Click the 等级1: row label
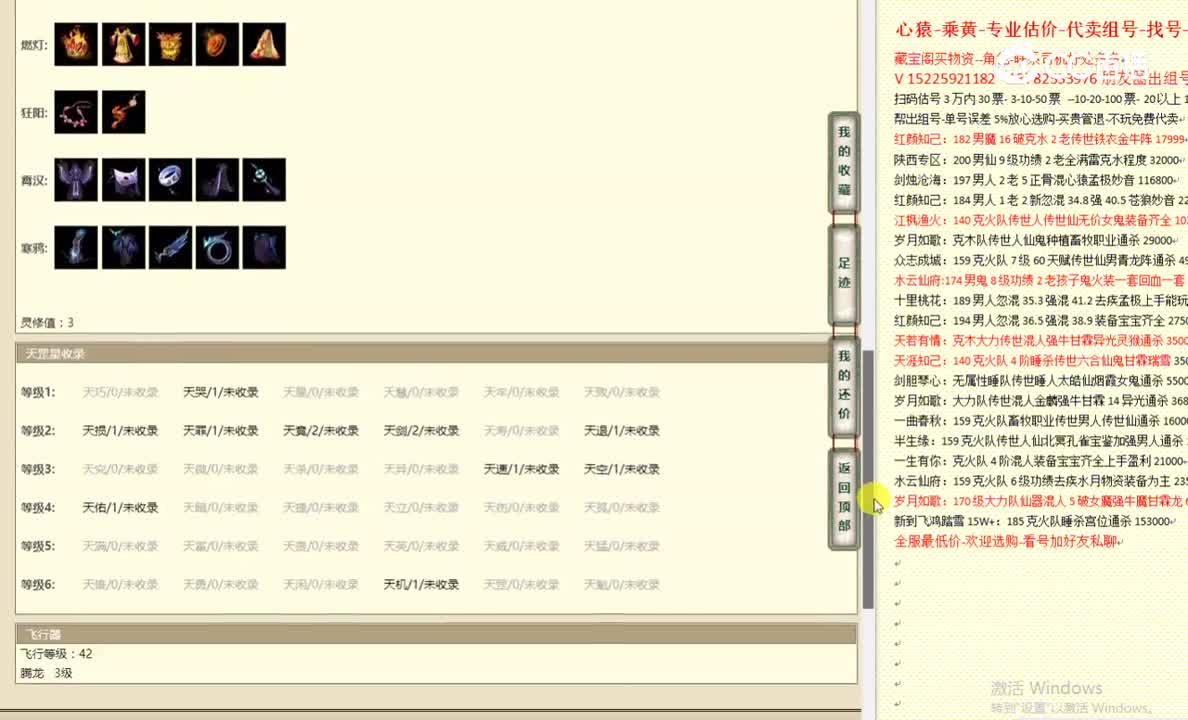Screen dimensions: 1188x720 click(x=38, y=392)
